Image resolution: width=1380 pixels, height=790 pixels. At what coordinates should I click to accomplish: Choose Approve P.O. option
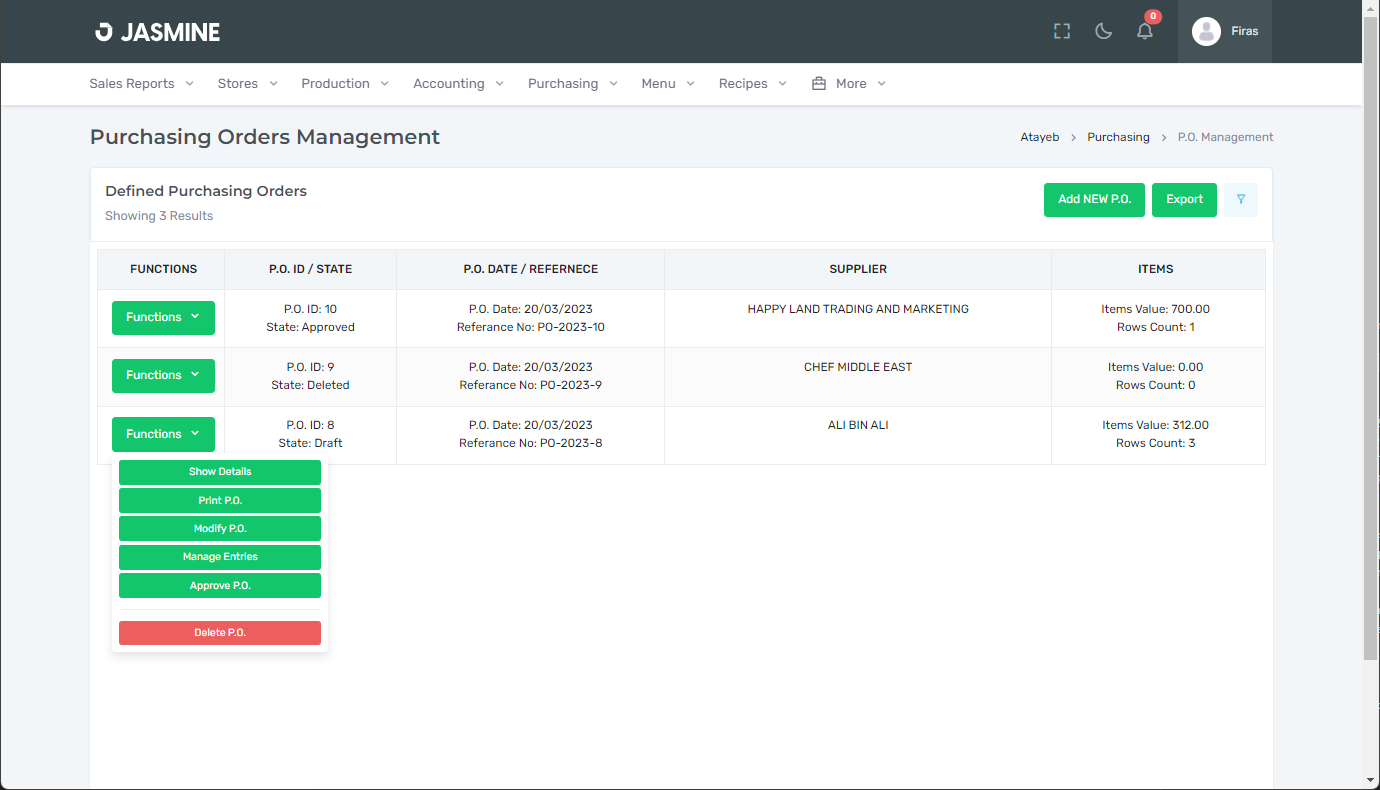click(220, 586)
